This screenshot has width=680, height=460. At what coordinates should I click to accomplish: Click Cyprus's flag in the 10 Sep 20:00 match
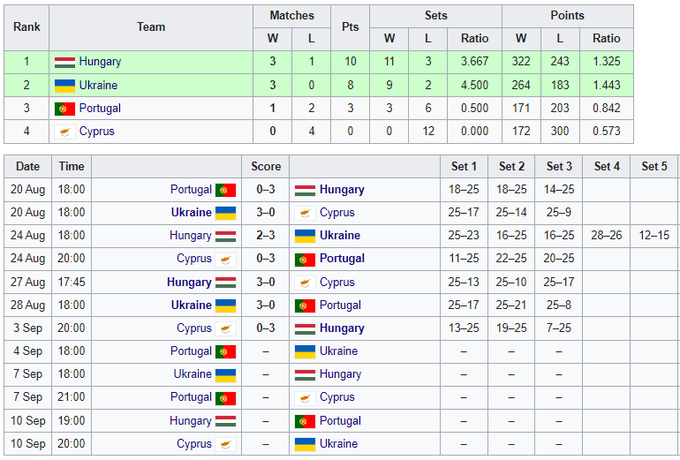pos(225,444)
